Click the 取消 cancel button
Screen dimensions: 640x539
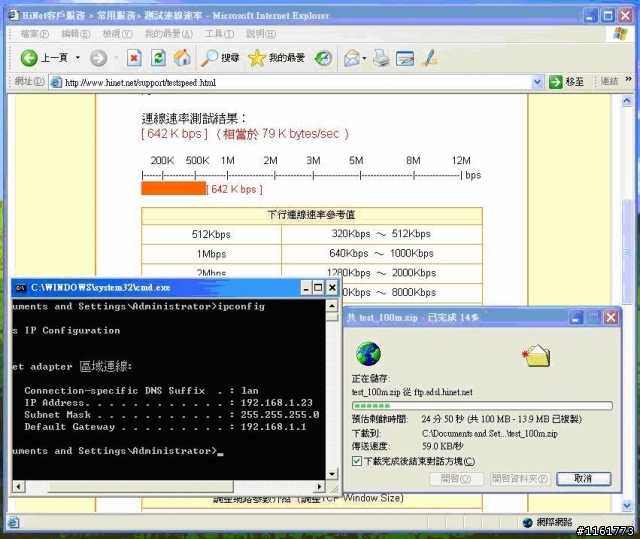584,478
